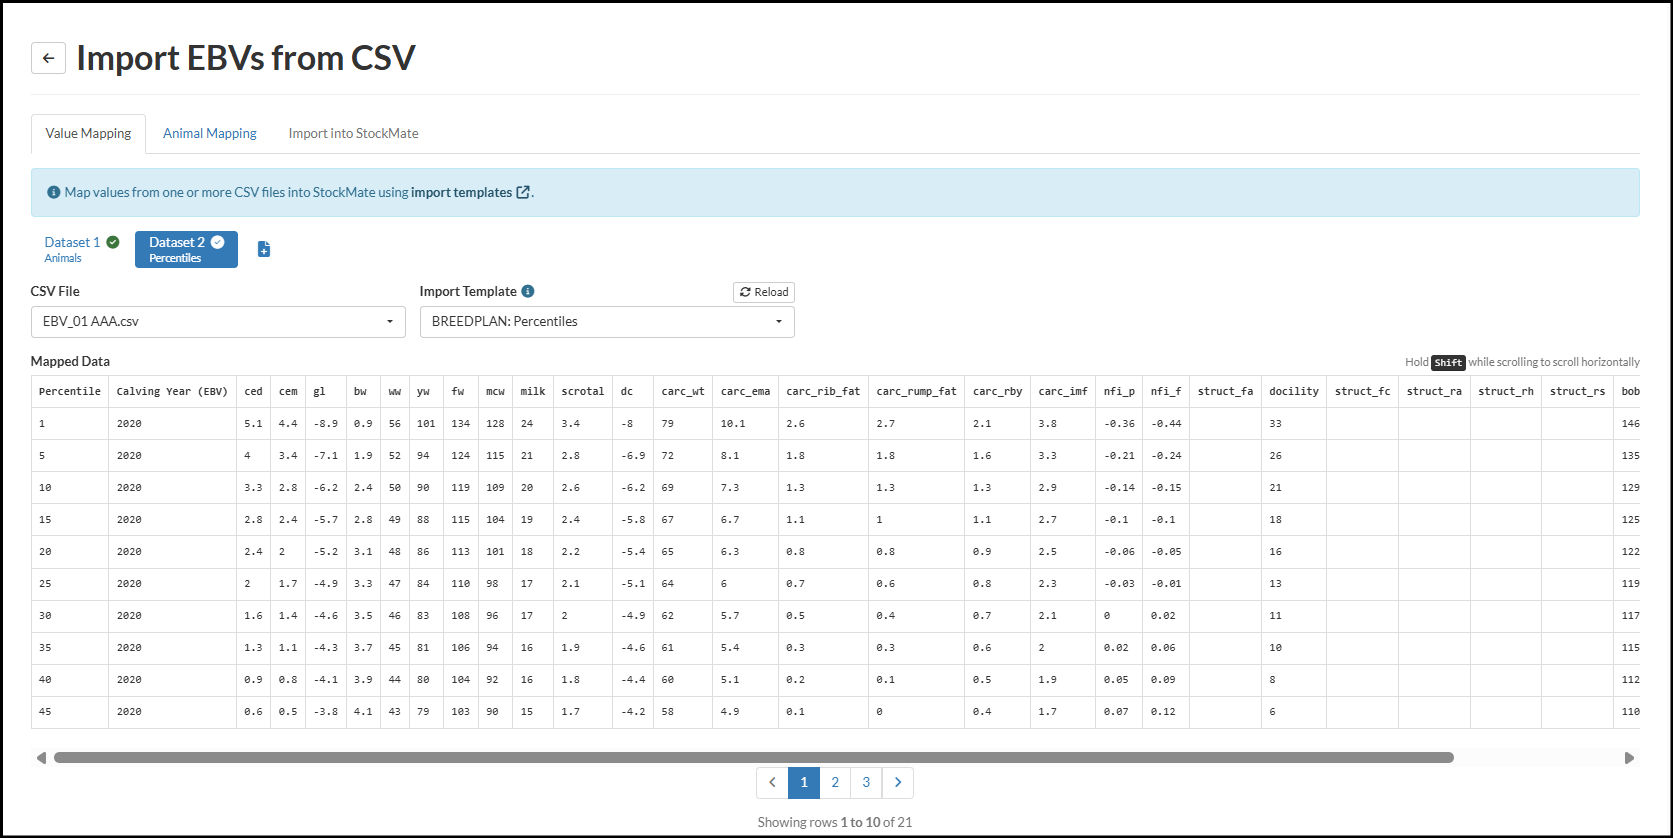This screenshot has width=1673, height=838.
Task: Open the import templates link
Action: pyautogui.click(x=461, y=192)
